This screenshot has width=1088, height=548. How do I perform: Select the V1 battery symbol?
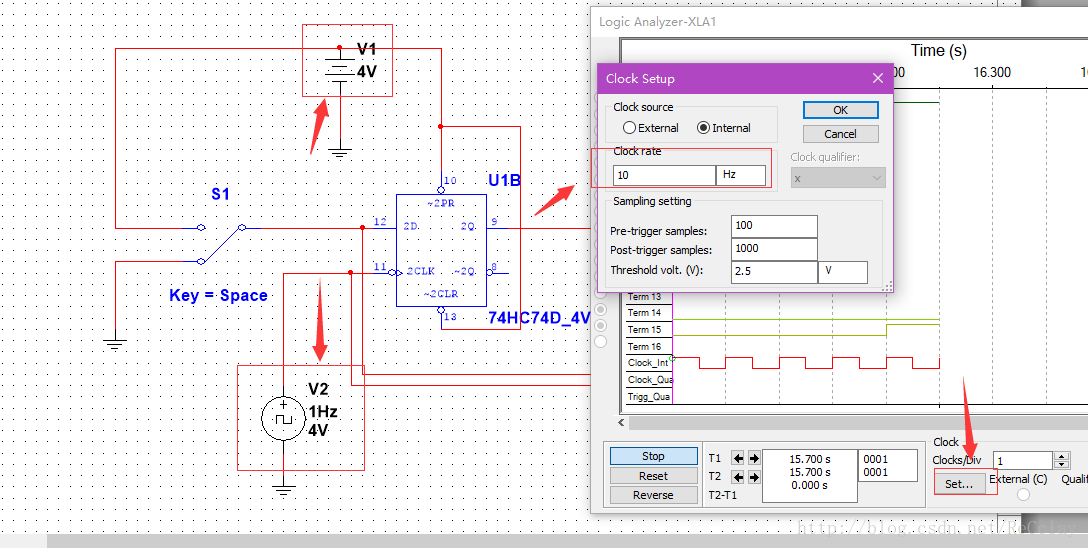pos(339,70)
